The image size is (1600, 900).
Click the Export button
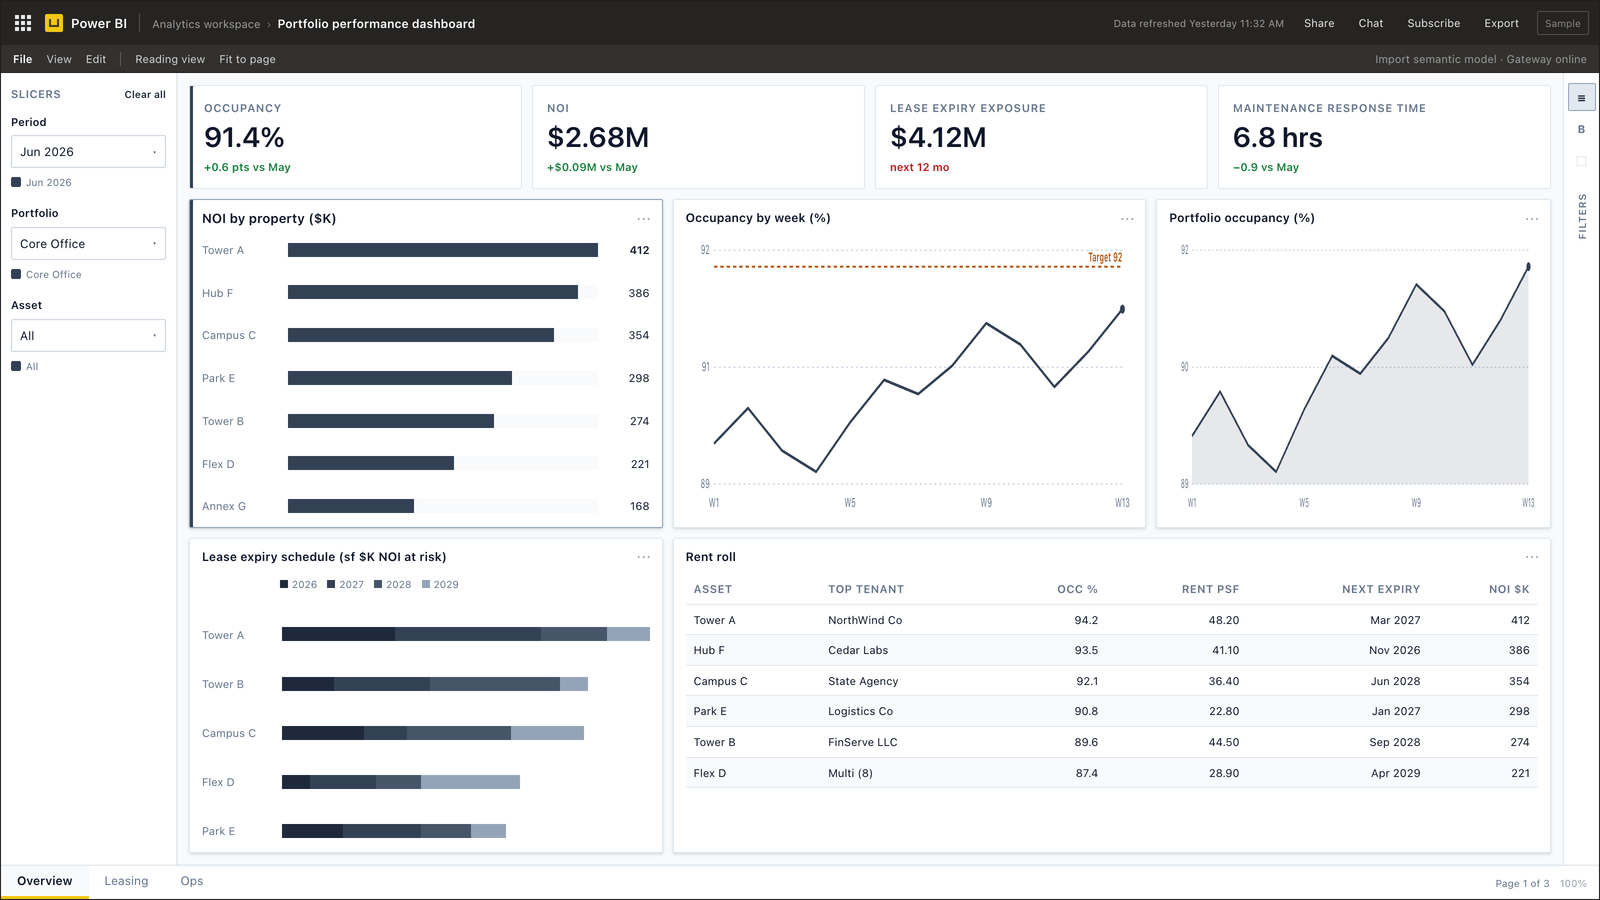pos(1501,23)
